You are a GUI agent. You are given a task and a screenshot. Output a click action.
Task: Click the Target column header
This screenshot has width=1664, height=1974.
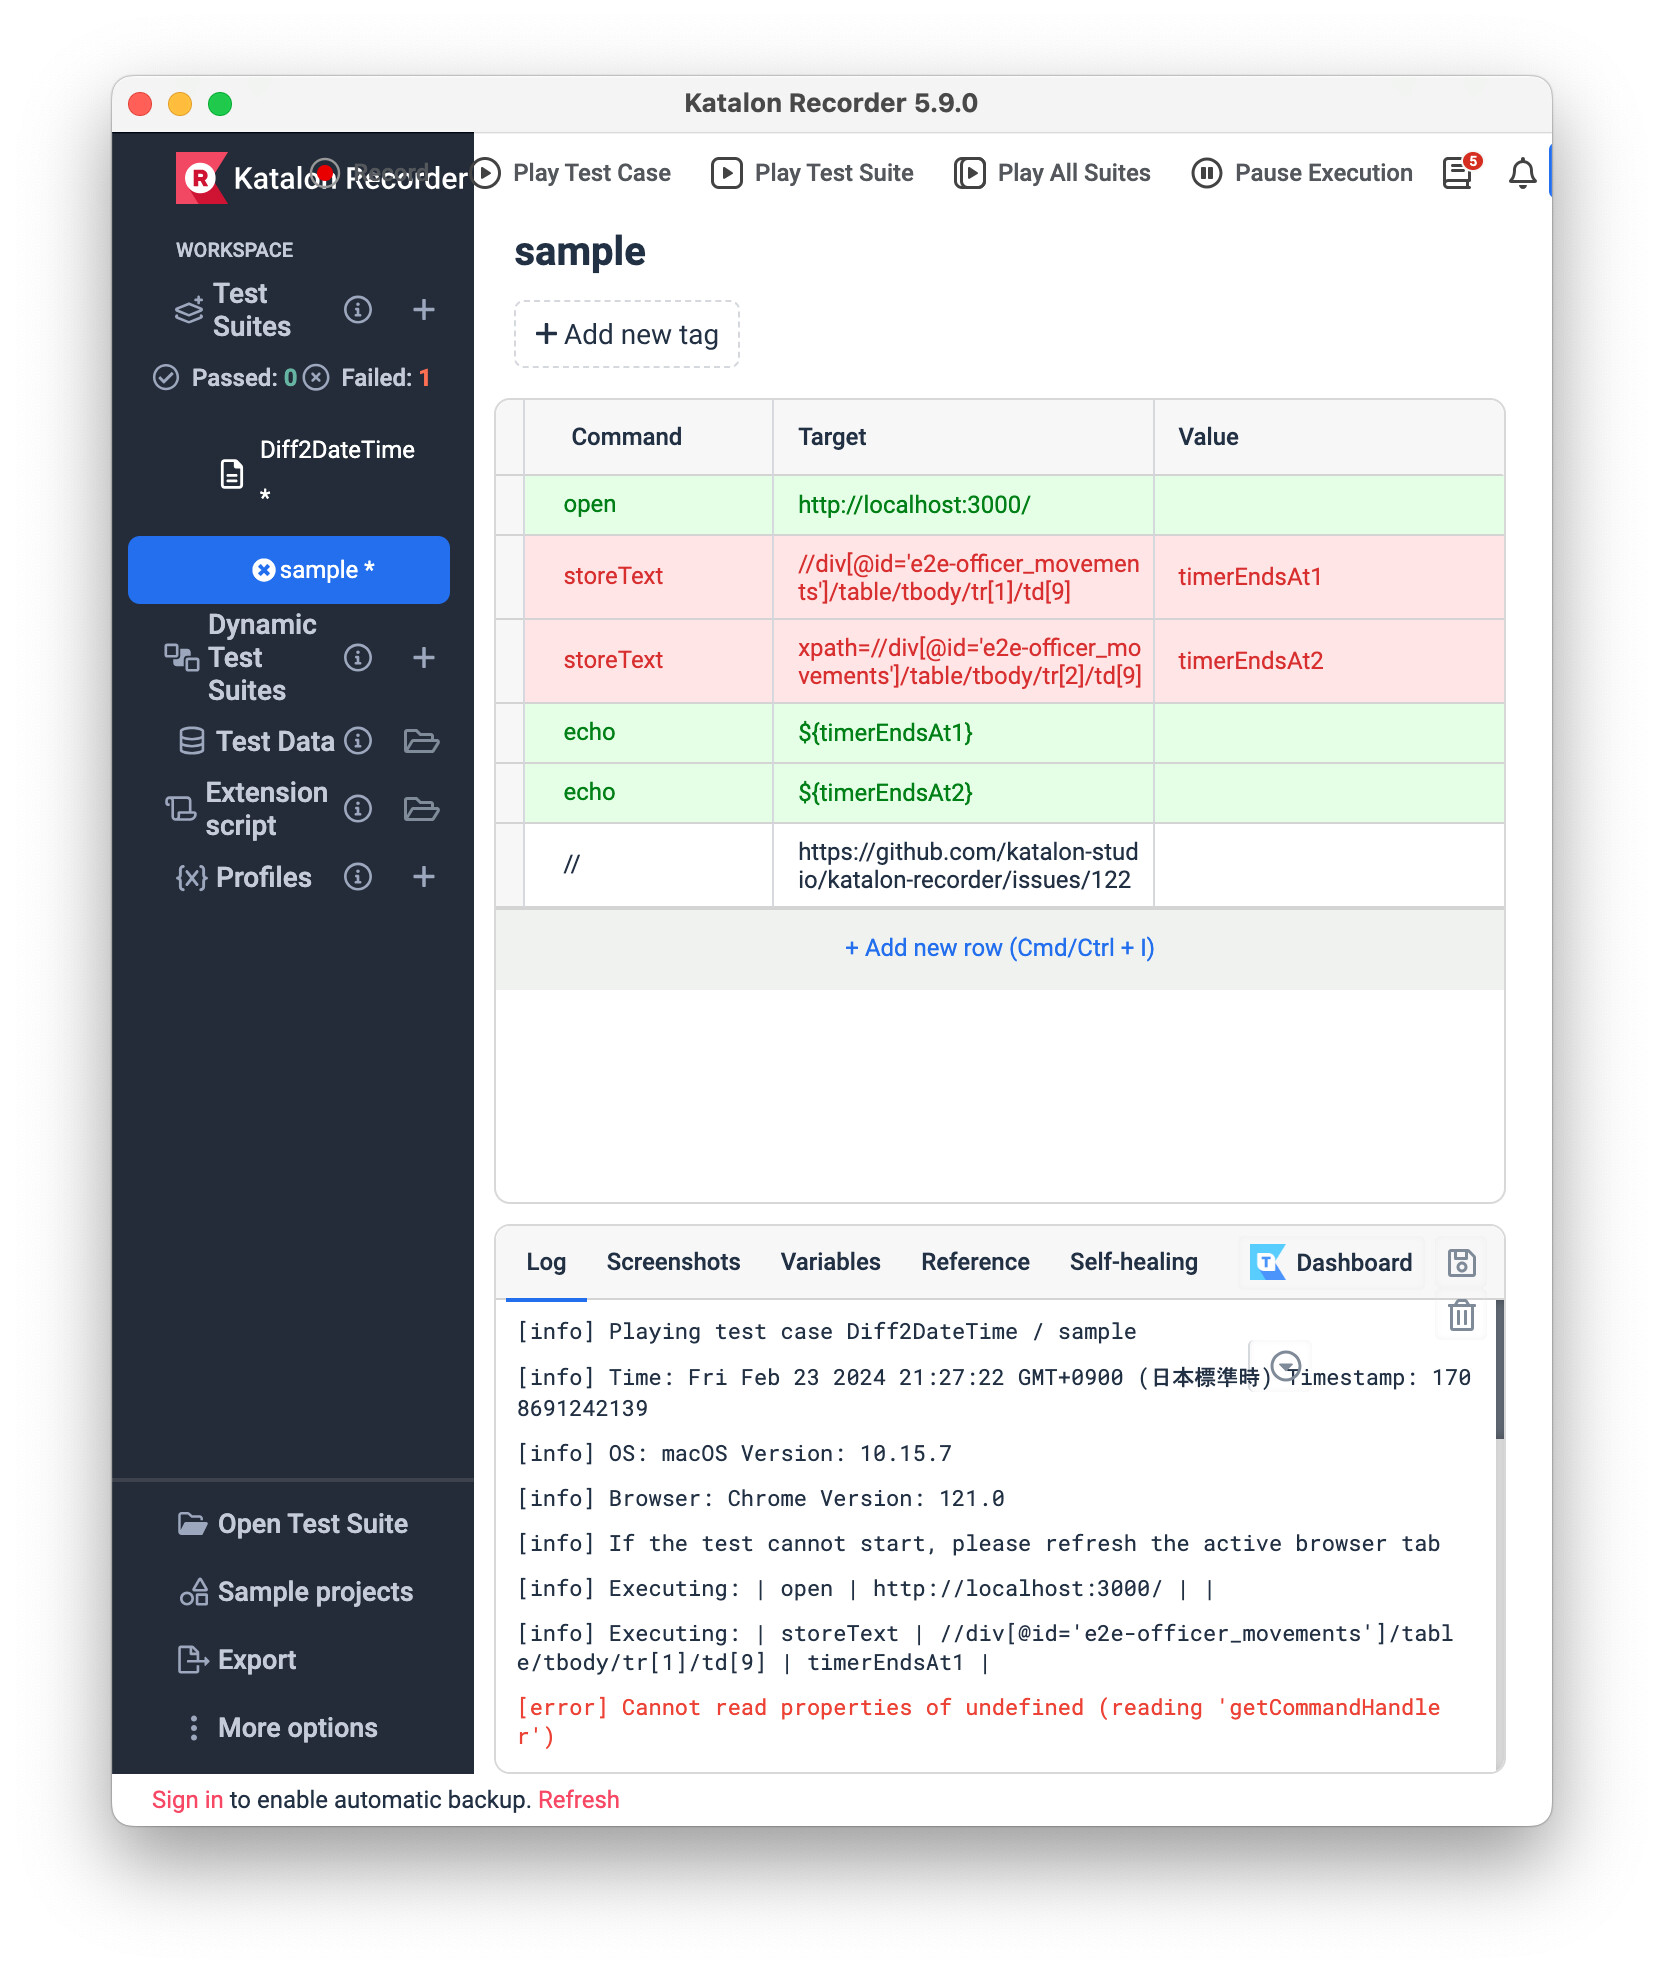coord(963,437)
